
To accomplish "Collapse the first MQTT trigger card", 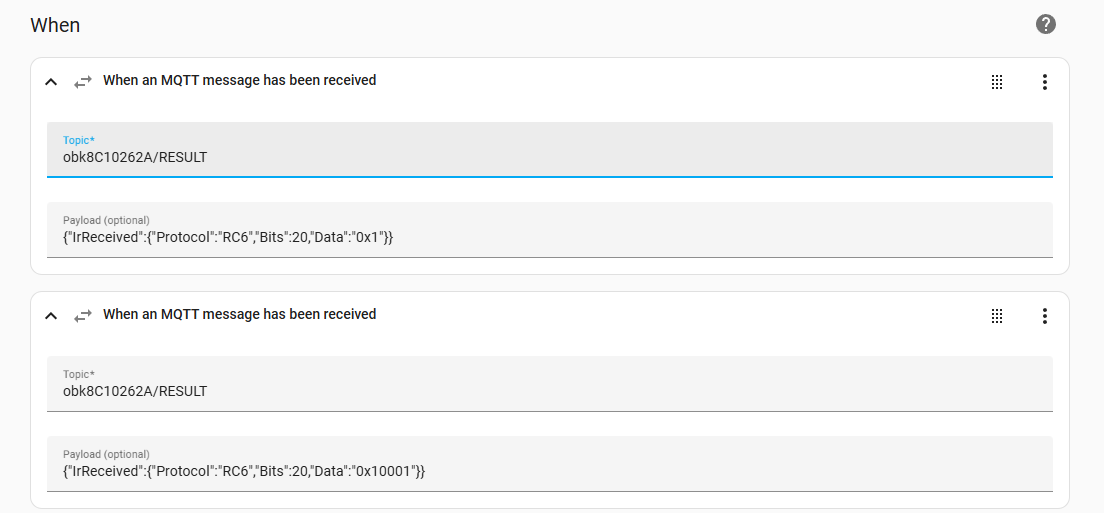I will tap(51, 82).
